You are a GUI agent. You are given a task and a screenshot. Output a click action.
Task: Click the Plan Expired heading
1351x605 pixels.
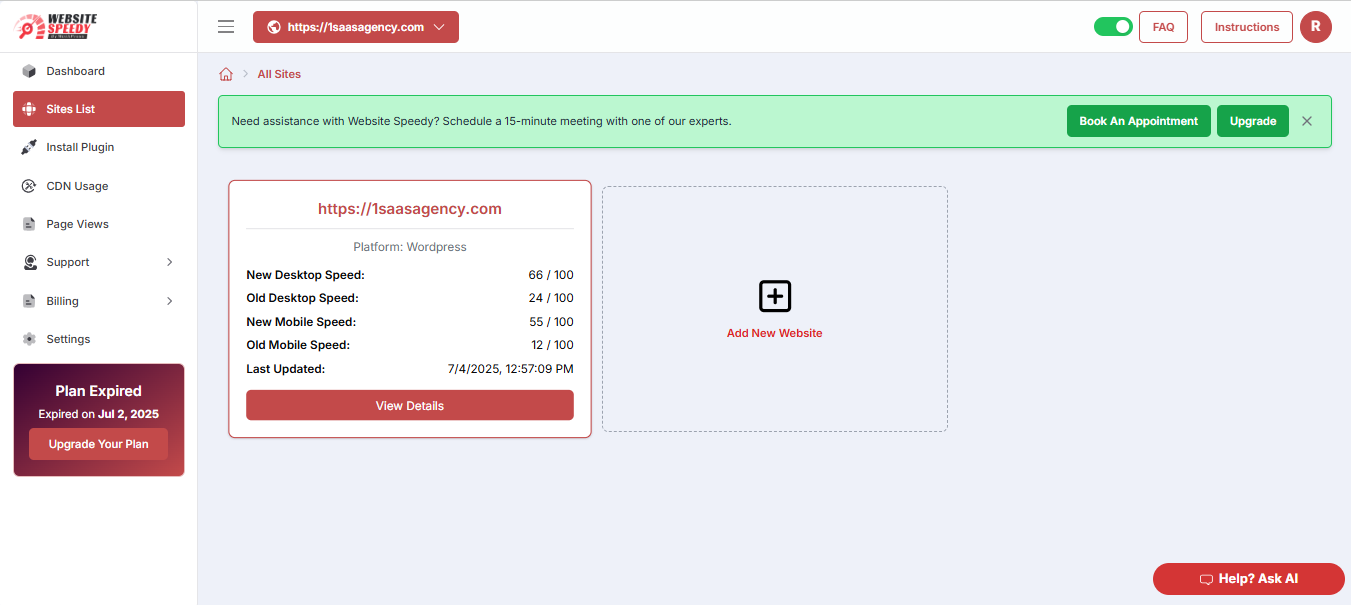pos(98,391)
